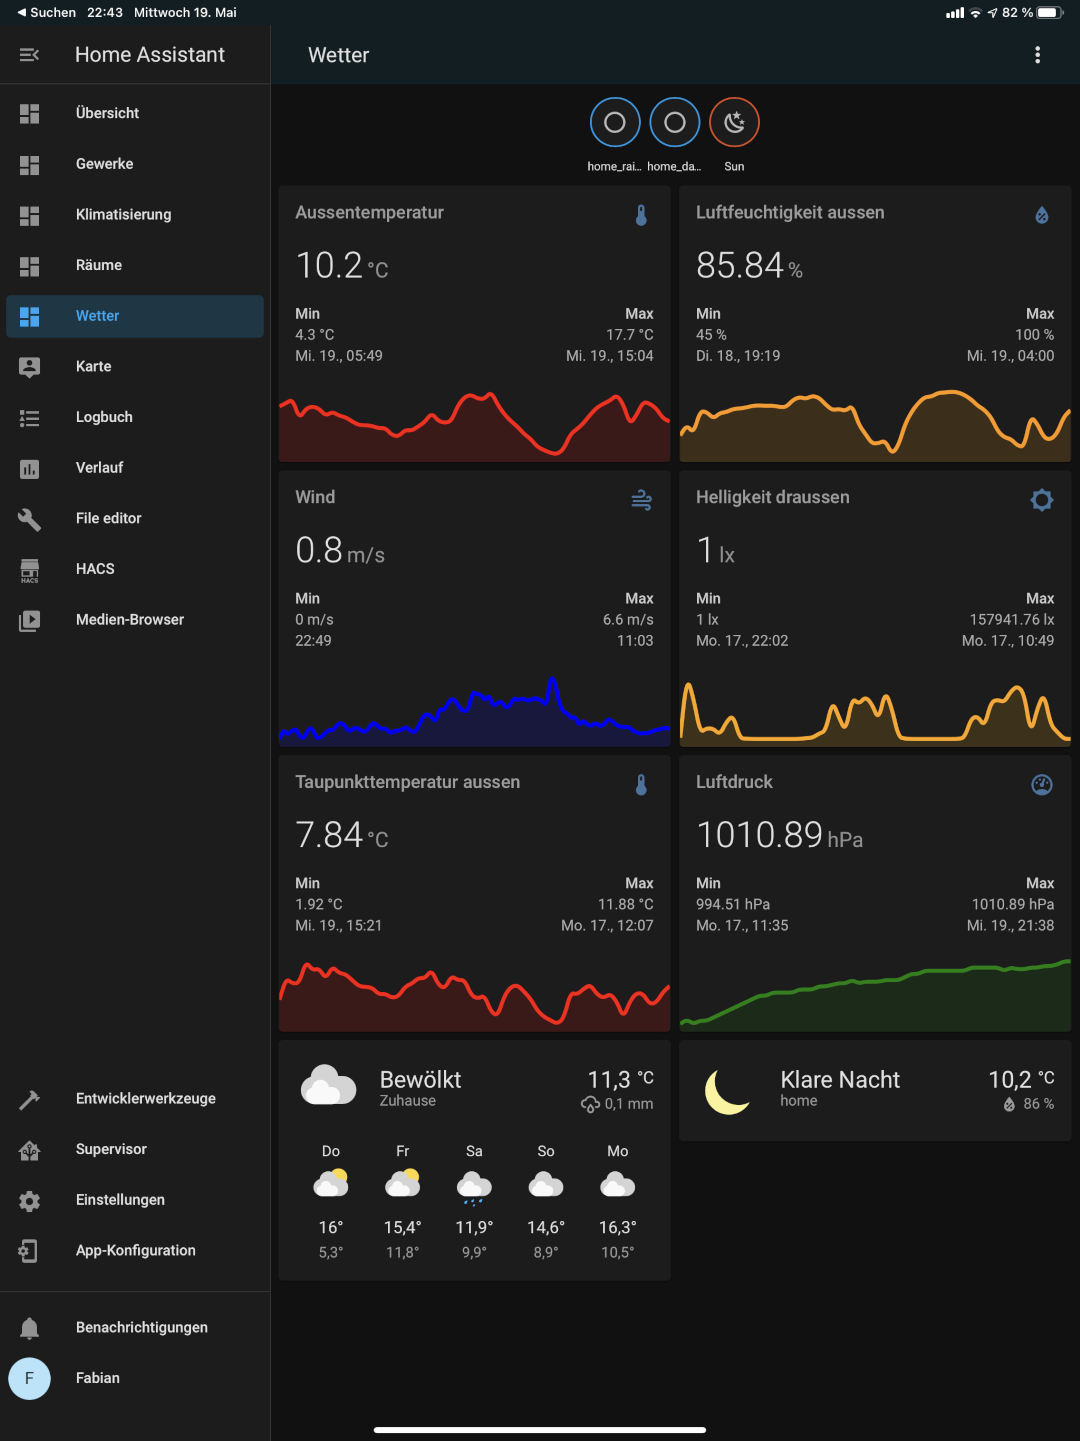Screen dimensions: 1080x1441
Task: Click the Sun badge icon
Action: pos(734,123)
